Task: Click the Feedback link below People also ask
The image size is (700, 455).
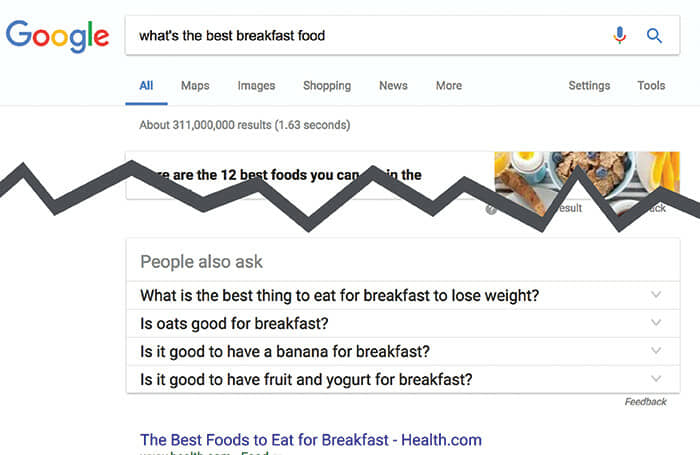Action: 646,402
